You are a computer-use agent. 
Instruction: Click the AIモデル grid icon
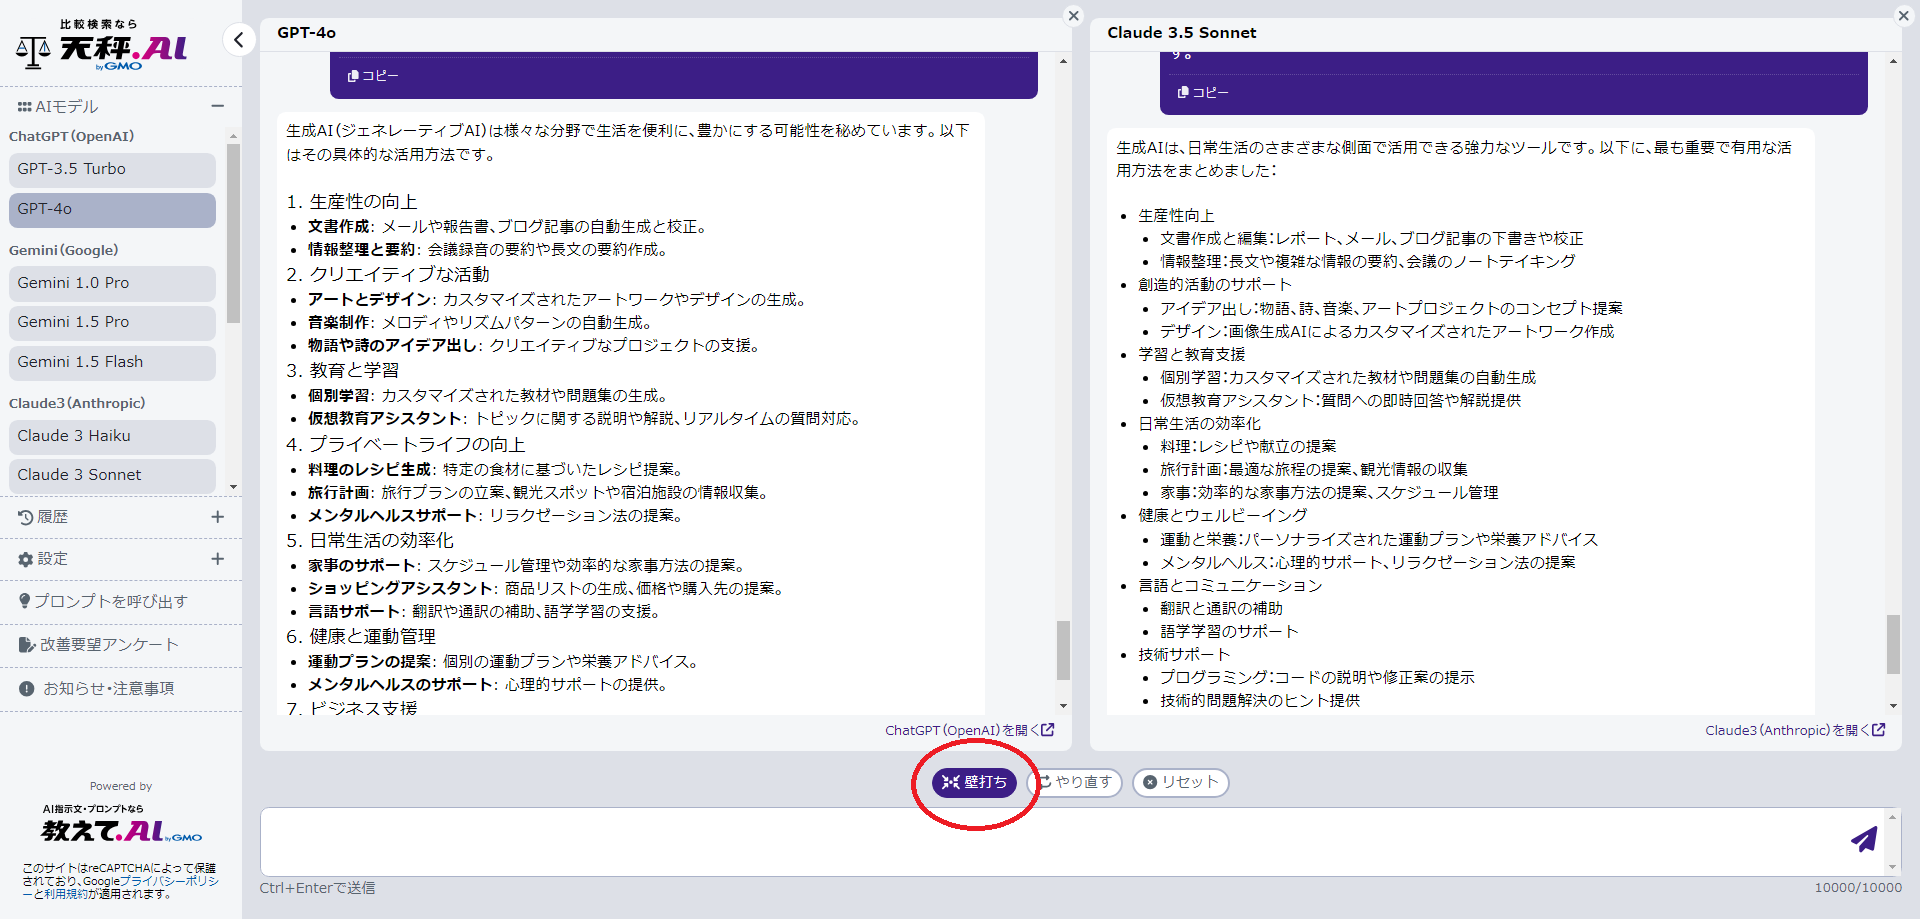click(x=25, y=107)
